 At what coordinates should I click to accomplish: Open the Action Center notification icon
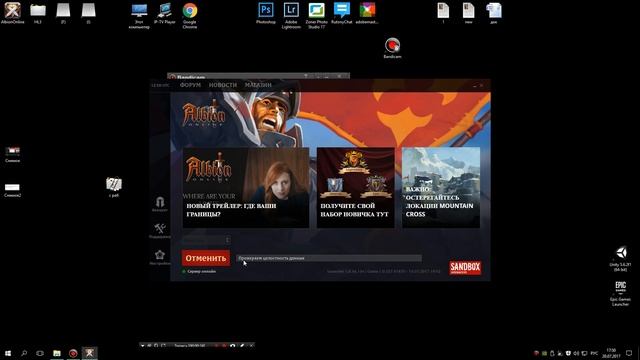click(629, 353)
